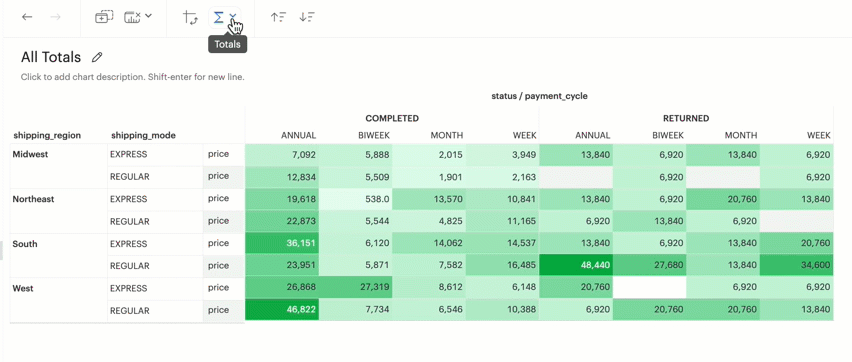Click the 2,015 cell
This screenshot has height=362, width=852.
(x=429, y=155)
